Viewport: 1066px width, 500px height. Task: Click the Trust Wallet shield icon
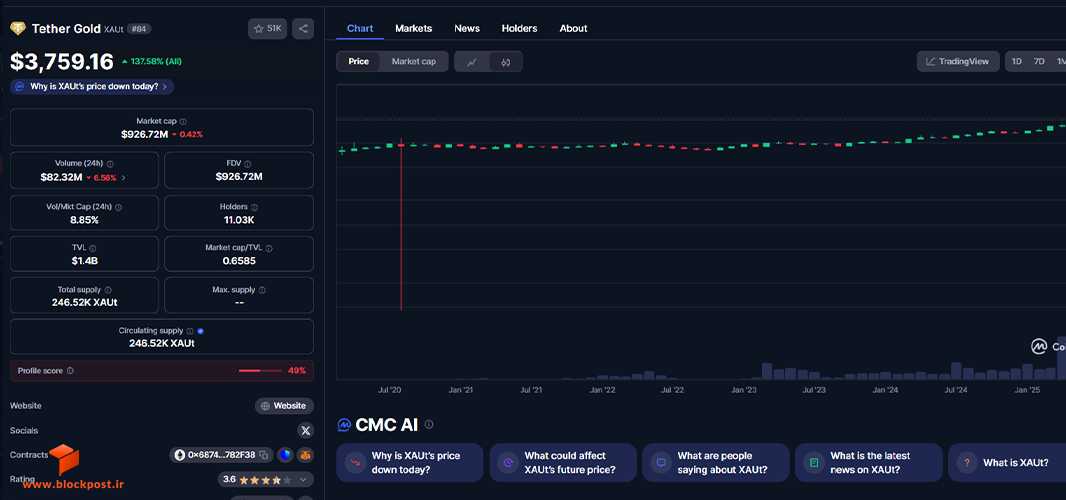click(285, 454)
